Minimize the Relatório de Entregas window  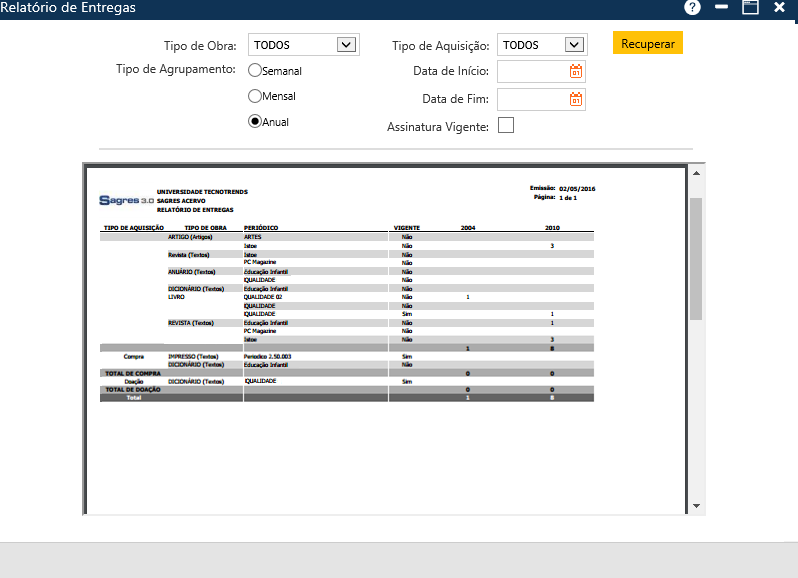click(x=721, y=7)
